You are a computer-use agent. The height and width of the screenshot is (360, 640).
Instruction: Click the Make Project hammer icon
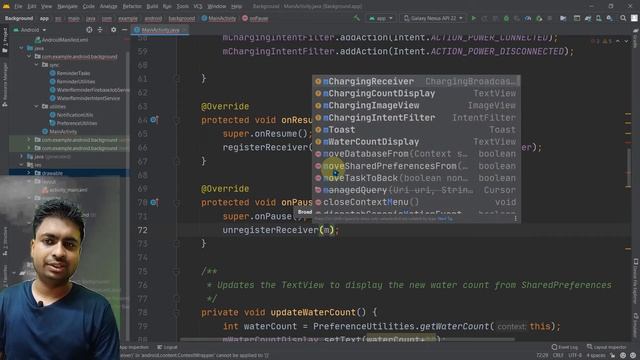pyautogui.click(x=357, y=18)
